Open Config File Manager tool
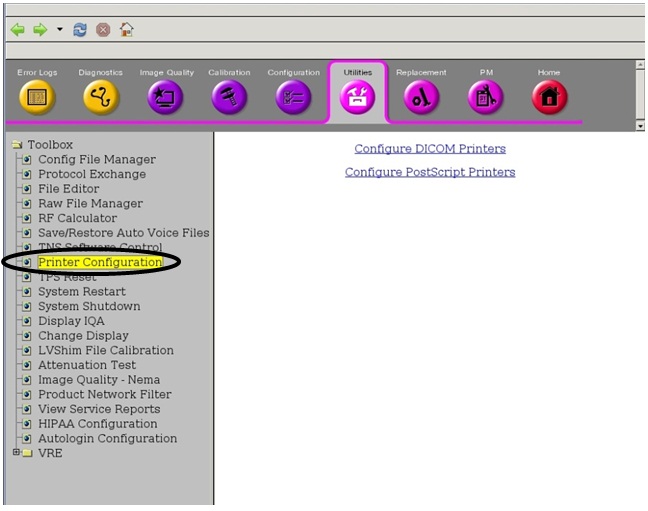 (96, 160)
